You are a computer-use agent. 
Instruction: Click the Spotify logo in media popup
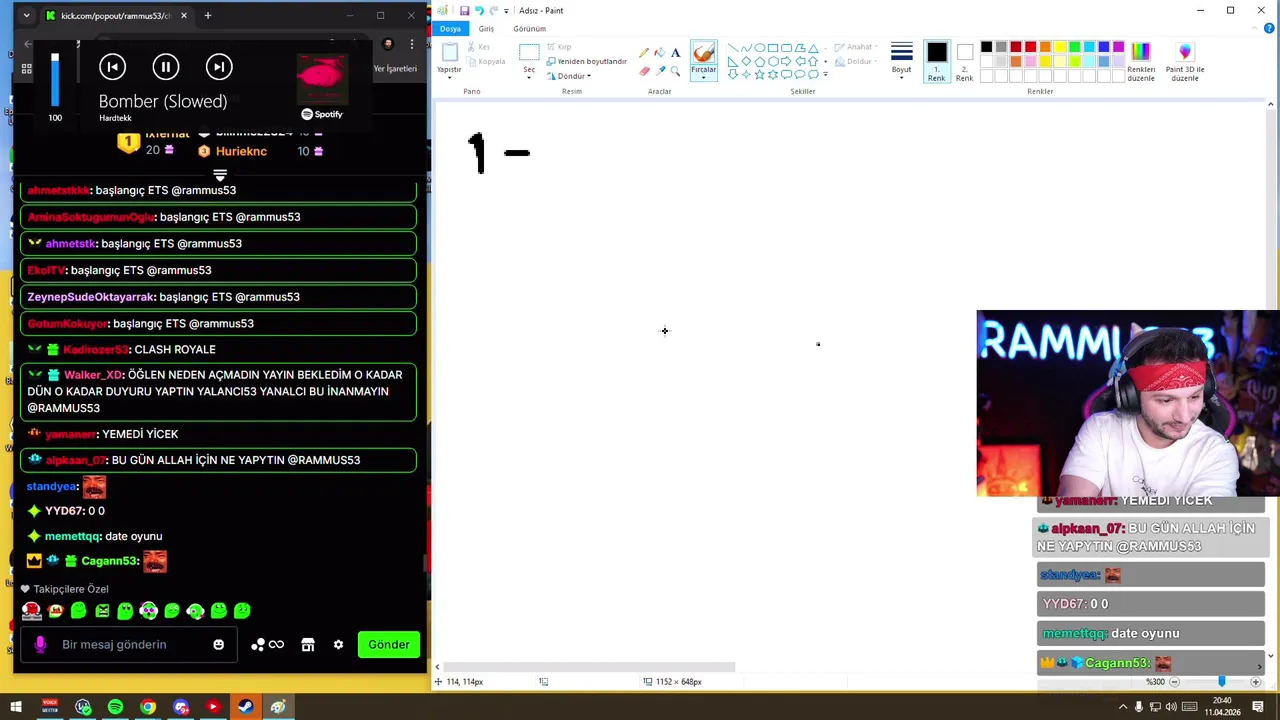point(322,114)
